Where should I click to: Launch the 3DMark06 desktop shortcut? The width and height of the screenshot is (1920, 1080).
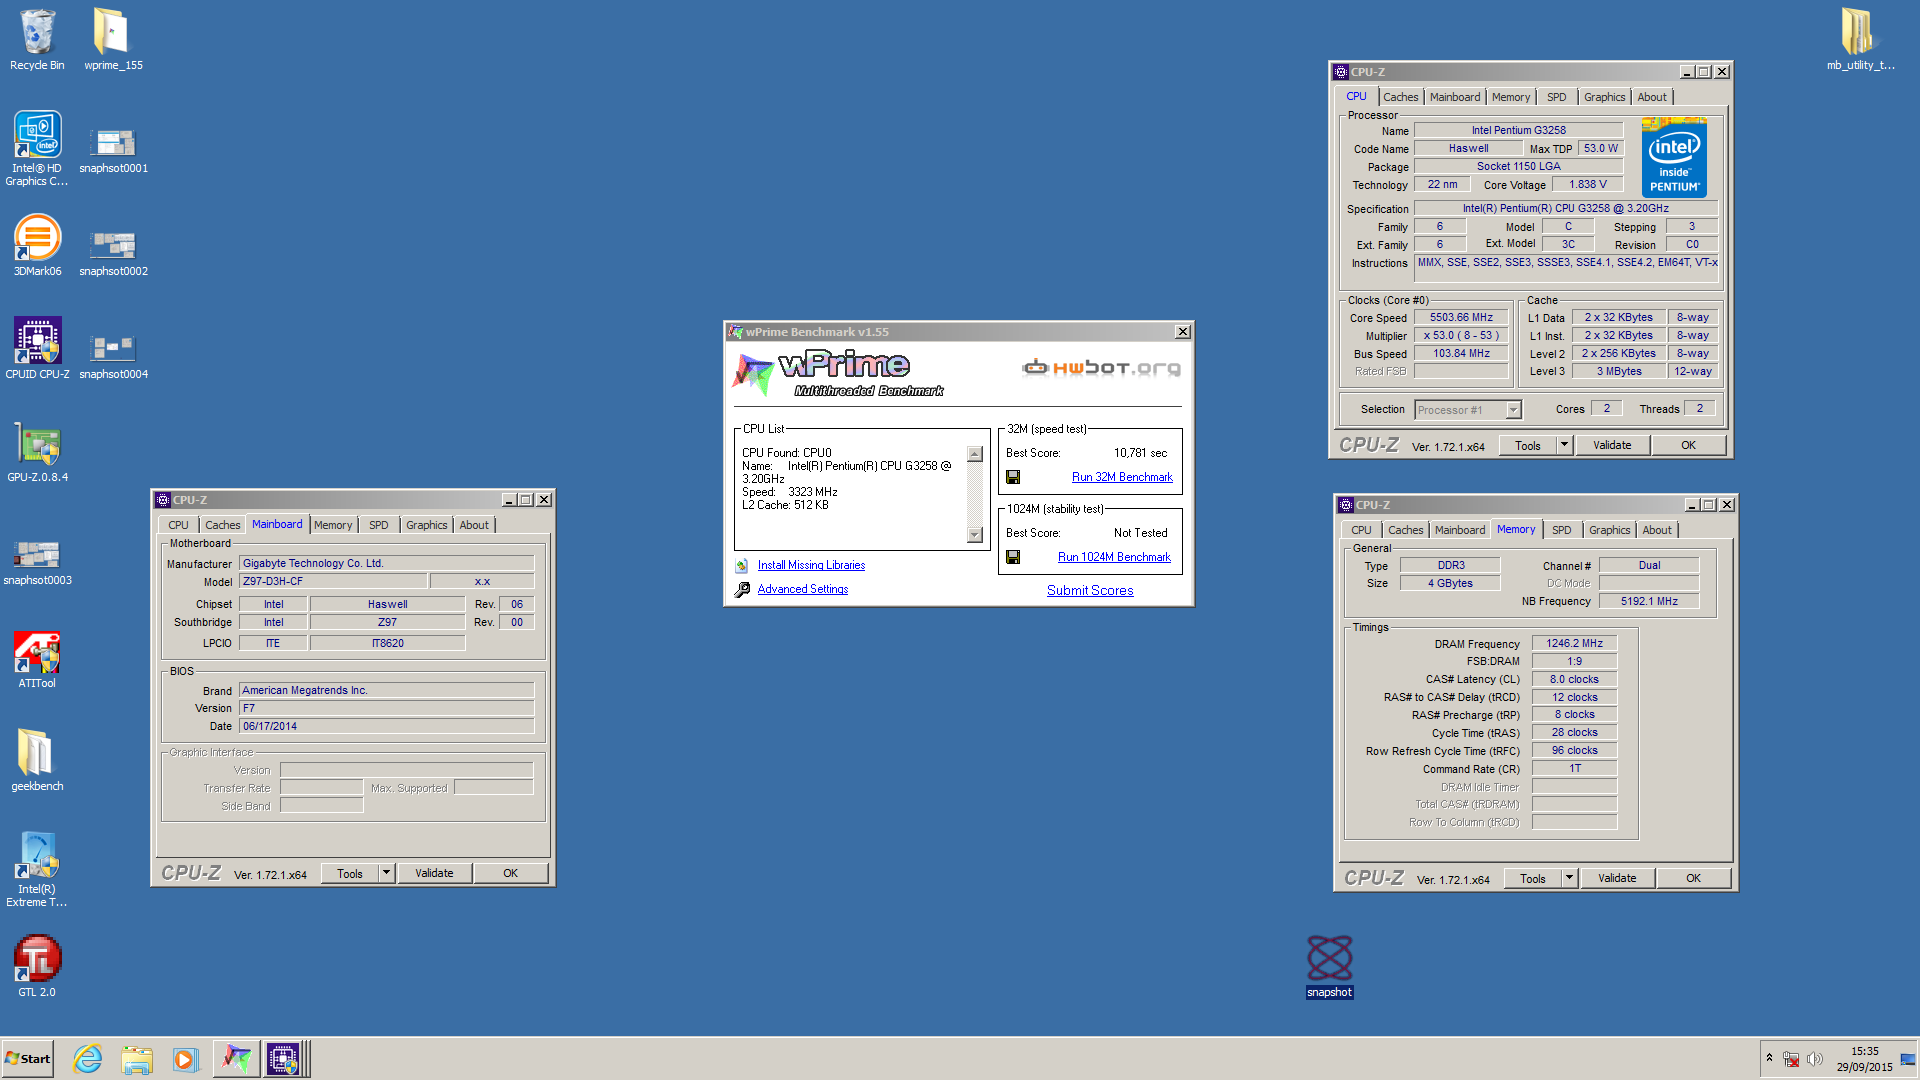pyautogui.click(x=37, y=245)
